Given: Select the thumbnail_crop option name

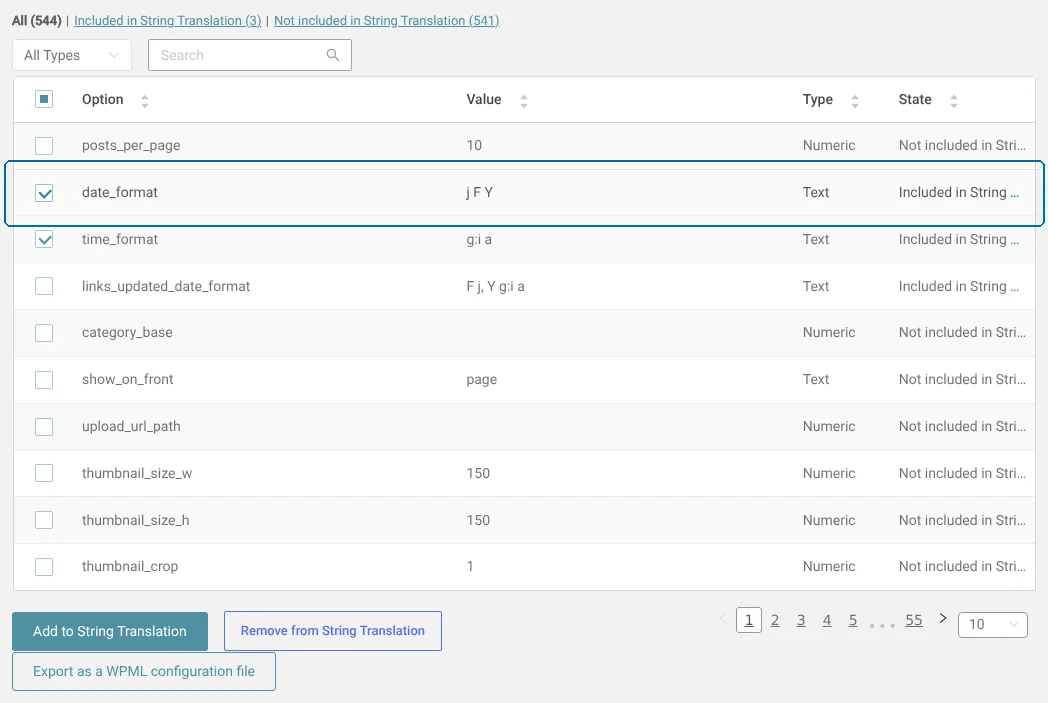Looking at the screenshot, I should pyautogui.click(x=130, y=567).
